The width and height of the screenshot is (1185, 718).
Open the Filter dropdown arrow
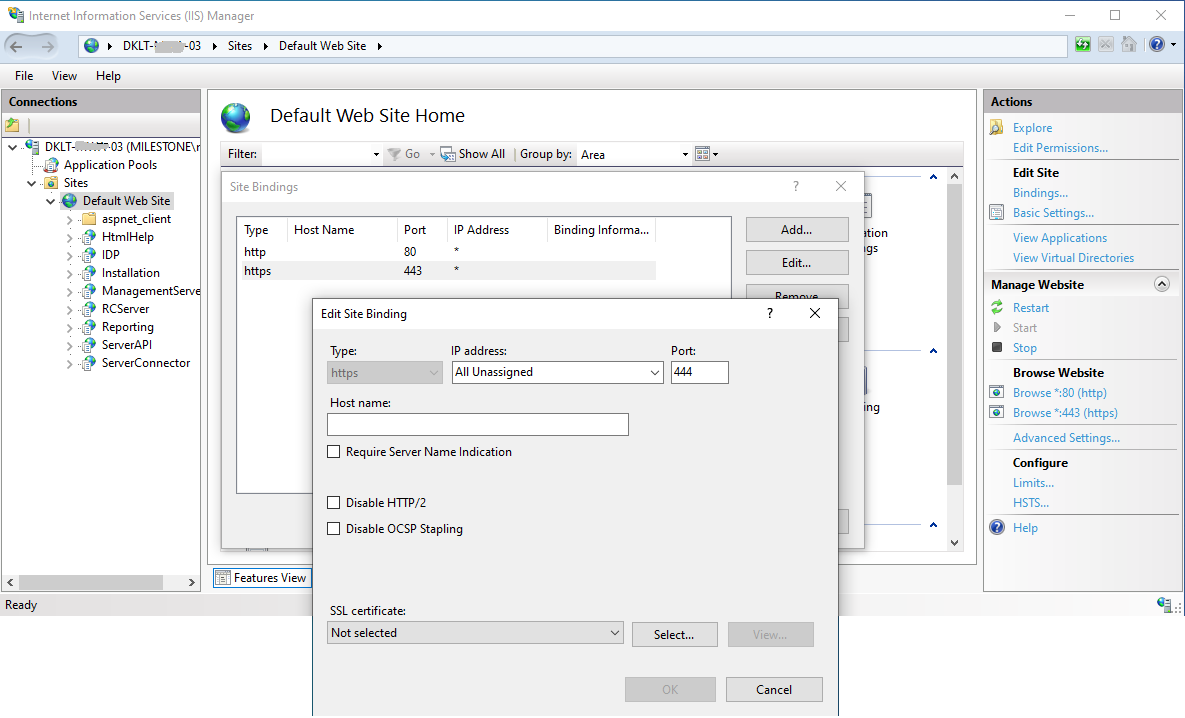tap(376, 154)
